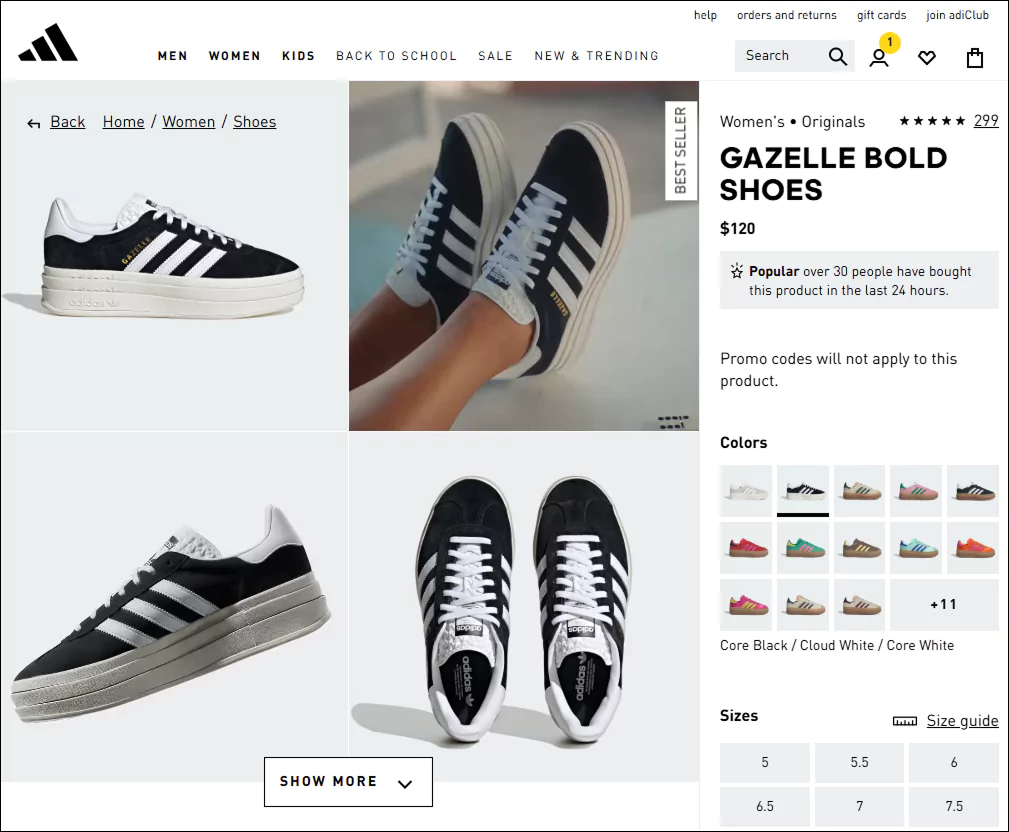Open the BACK TO SCHOOL menu
This screenshot has height=832, width=1009.
(396, 56)
